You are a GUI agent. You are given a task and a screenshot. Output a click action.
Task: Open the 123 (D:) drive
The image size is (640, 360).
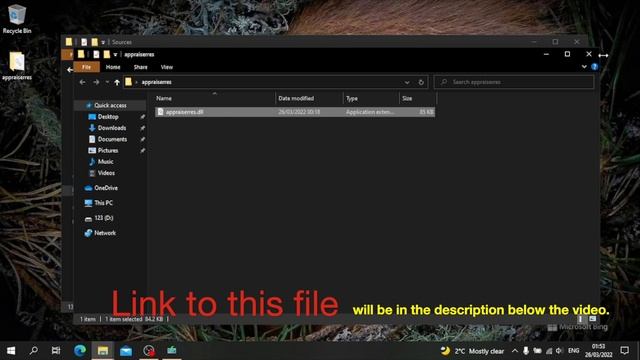tap(104, 218)
